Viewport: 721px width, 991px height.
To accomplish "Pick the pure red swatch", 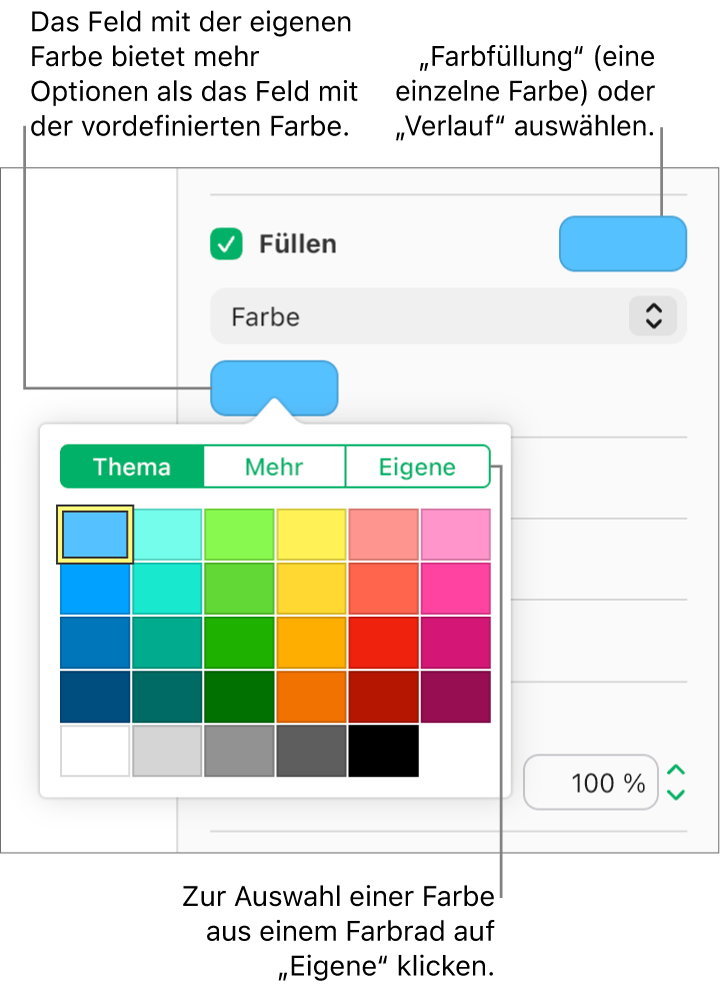I will click(x=383, y=642).
